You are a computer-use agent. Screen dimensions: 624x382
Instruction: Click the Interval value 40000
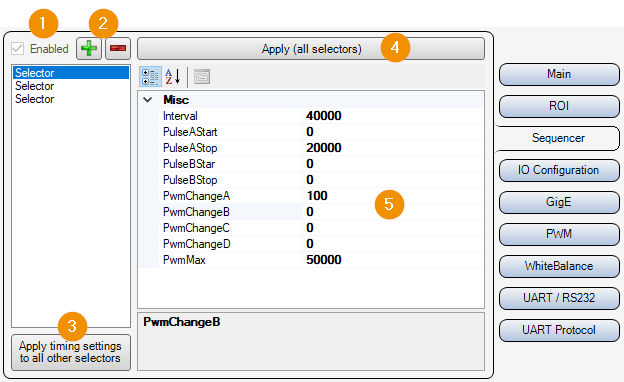[x=393, y=116]
